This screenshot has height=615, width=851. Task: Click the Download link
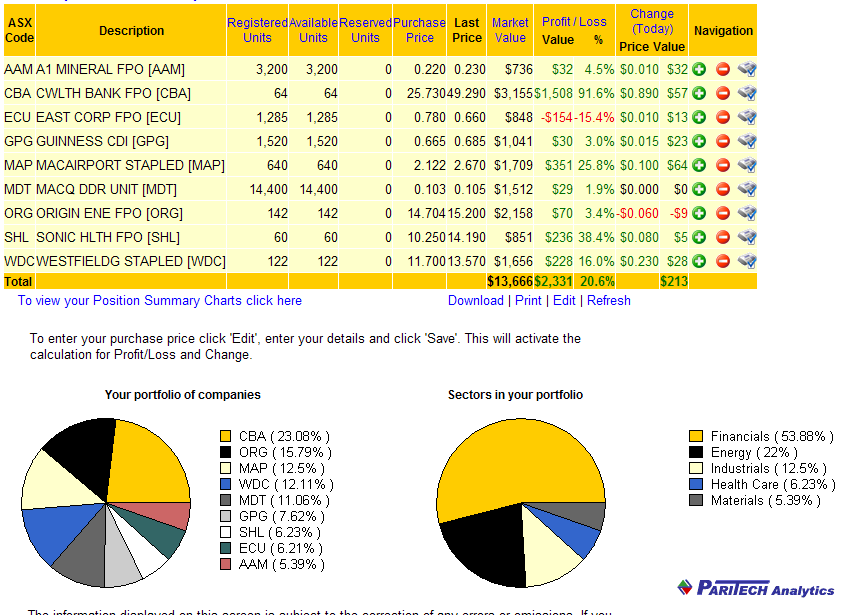[475, 301]
